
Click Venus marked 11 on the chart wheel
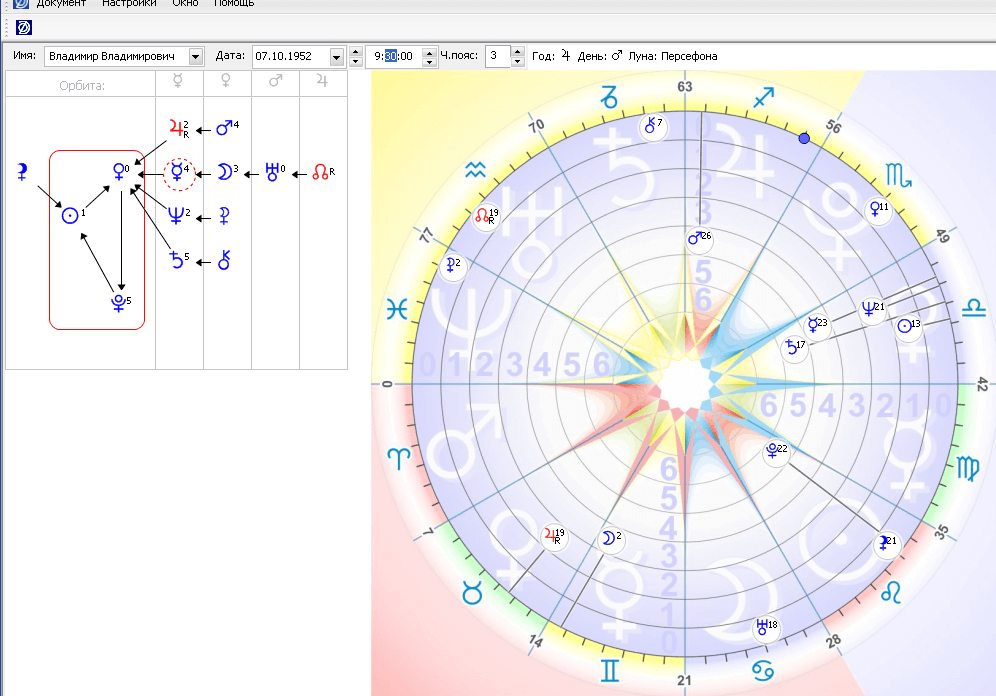pos(878,209)
